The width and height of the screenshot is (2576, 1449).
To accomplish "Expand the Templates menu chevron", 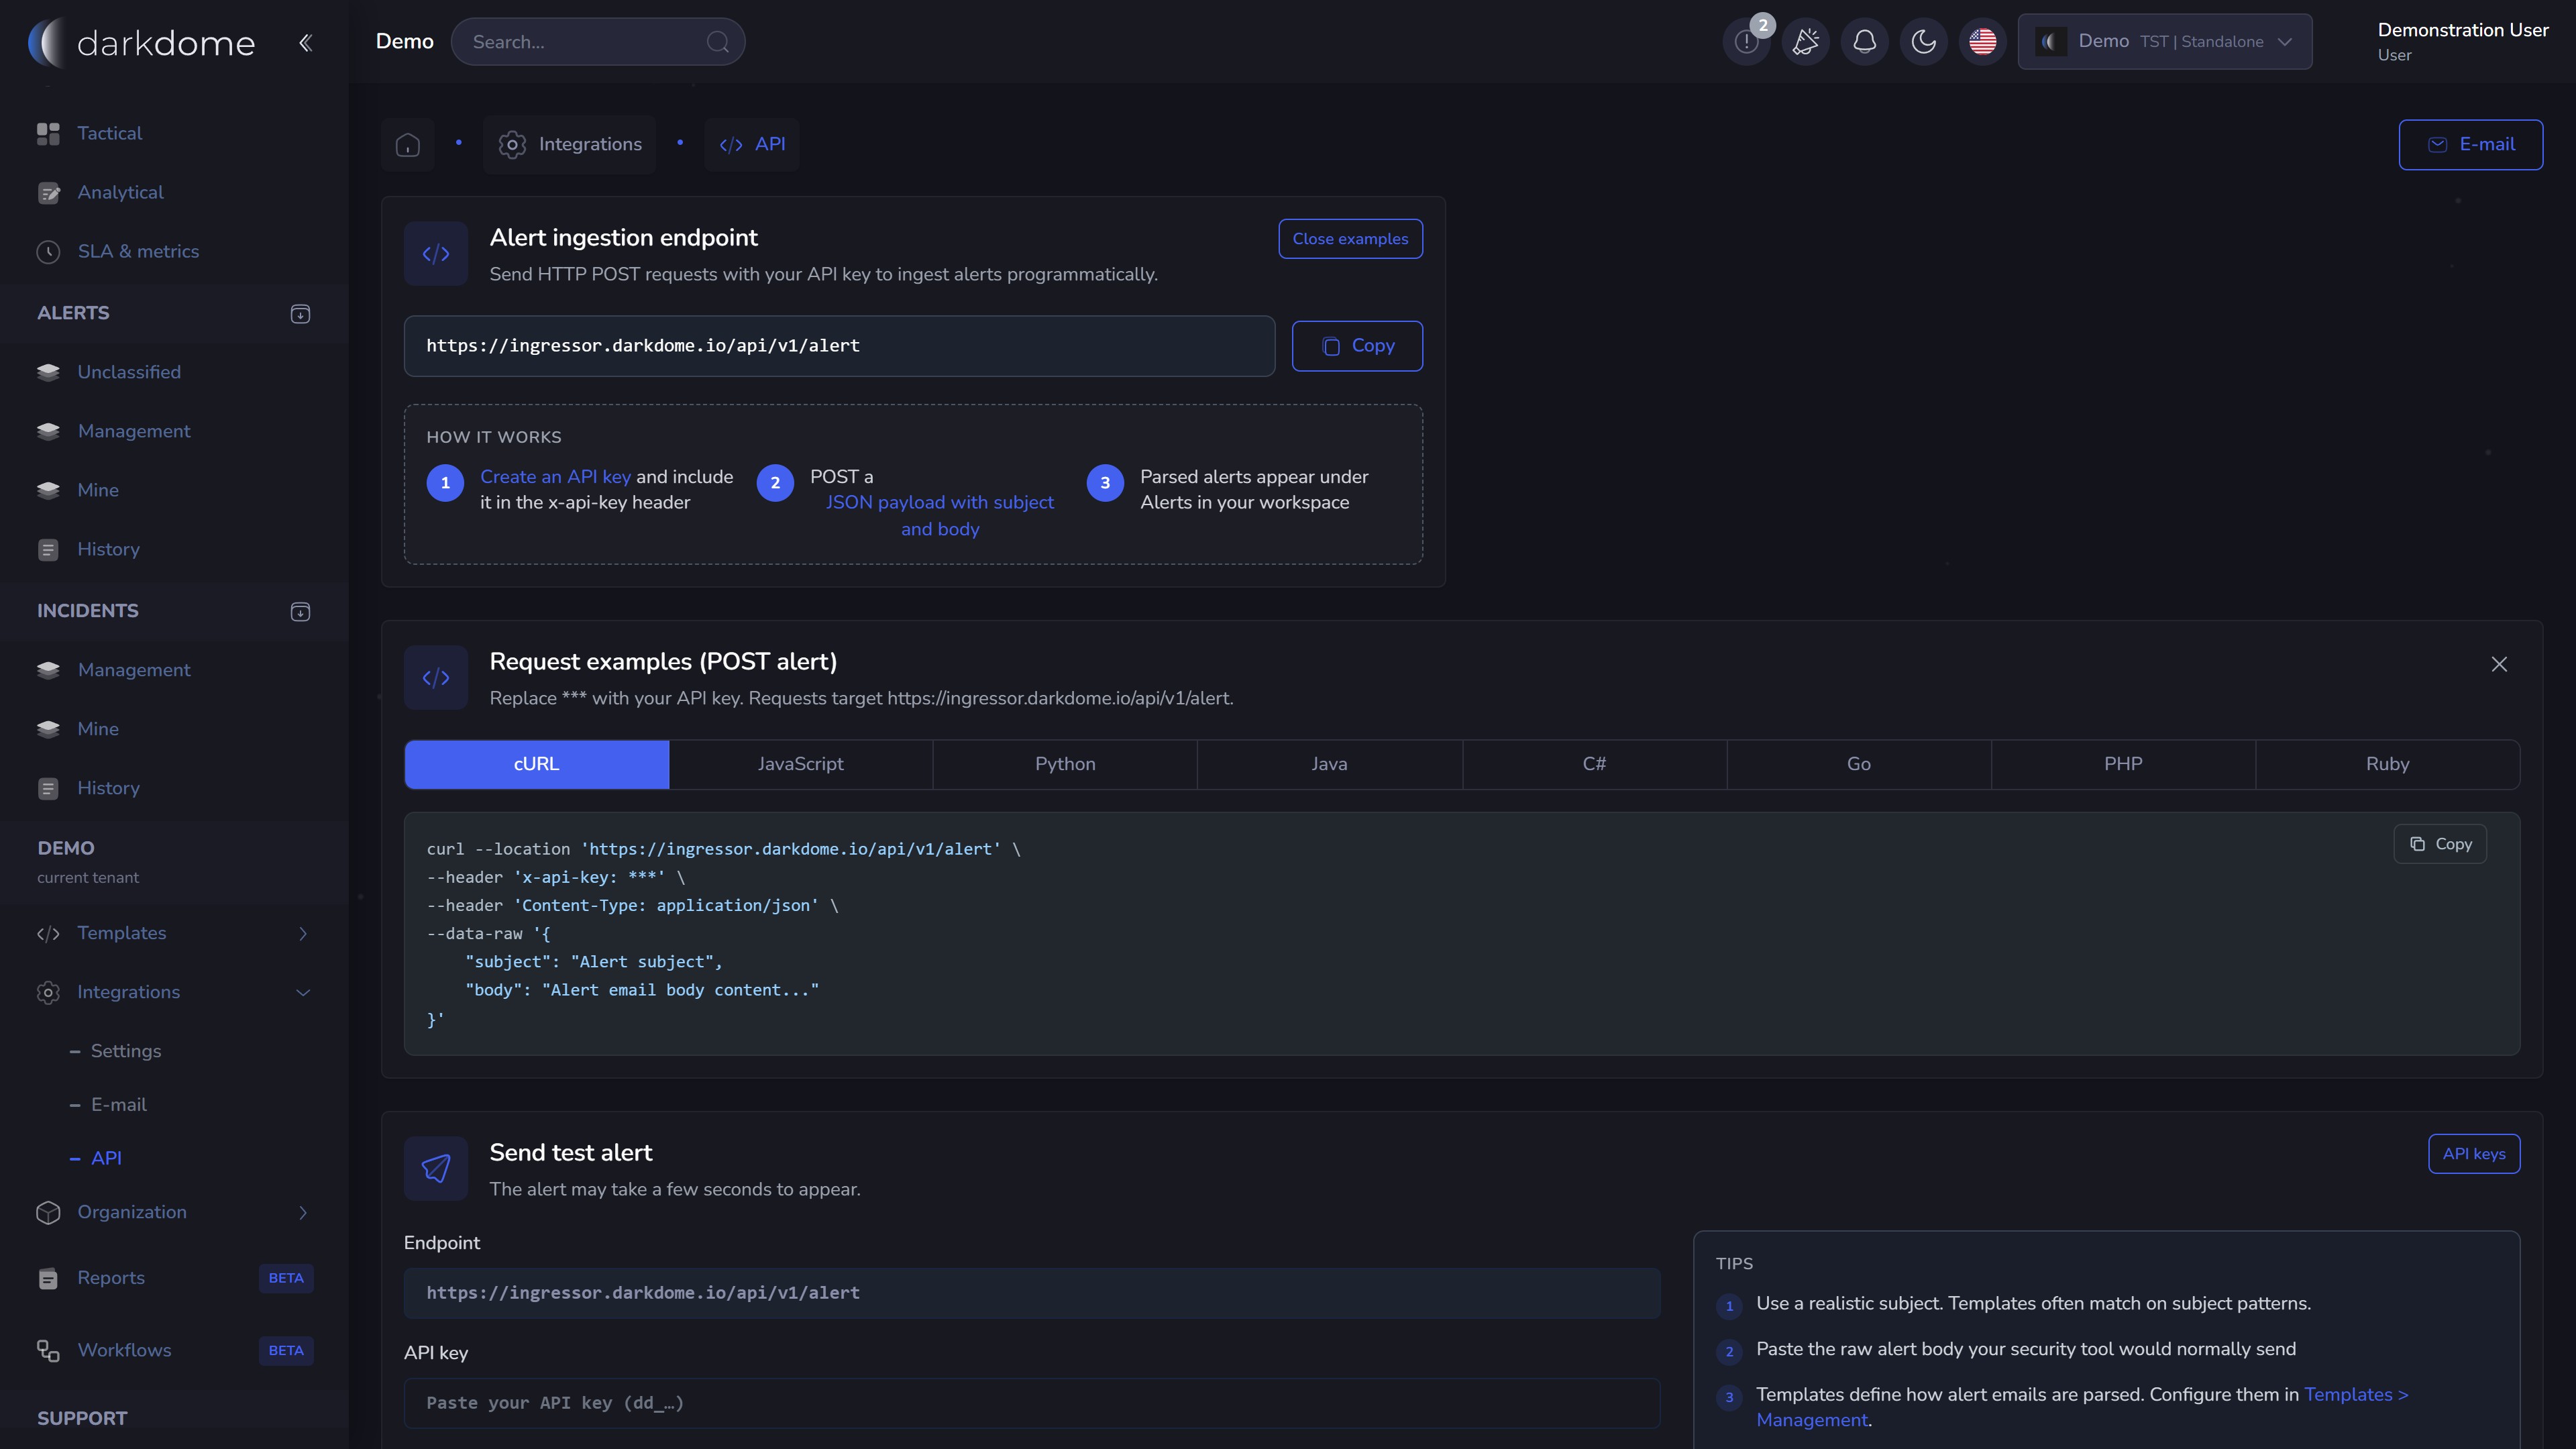I will pyautogui.click(x=303, y=933).
